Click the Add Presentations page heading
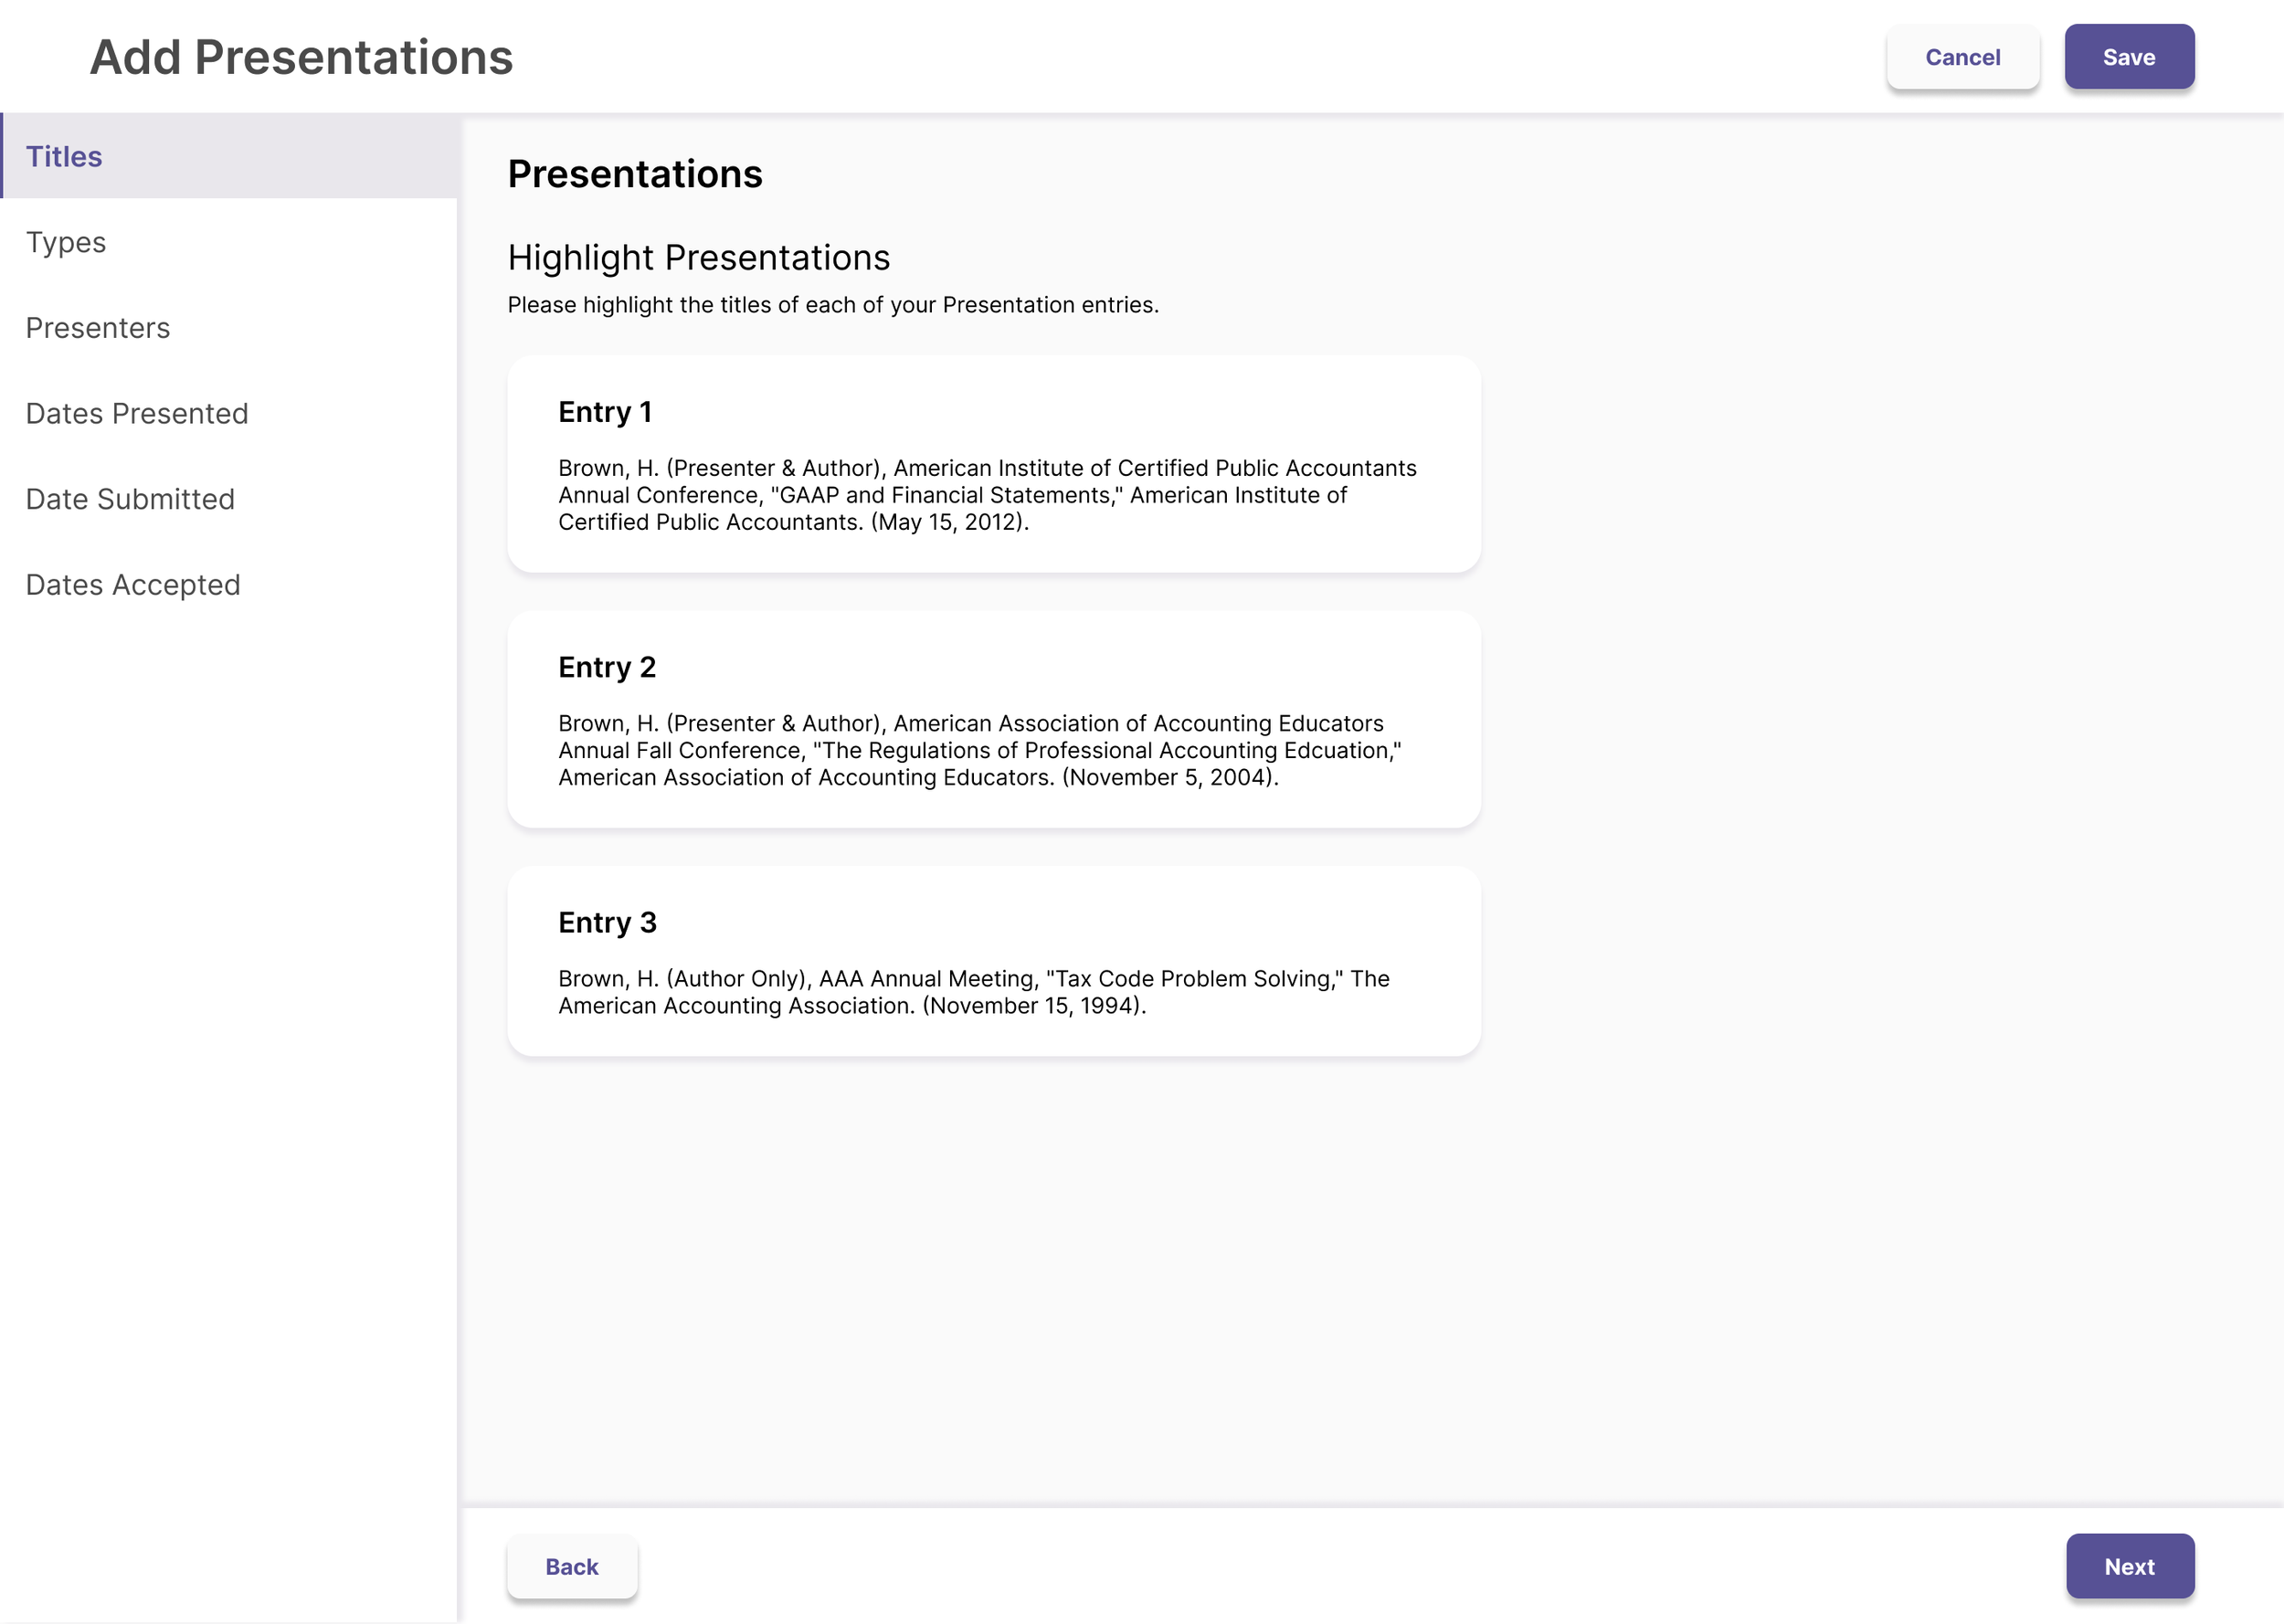Screen dimensions: 2284x1624 tap(301, 57)
